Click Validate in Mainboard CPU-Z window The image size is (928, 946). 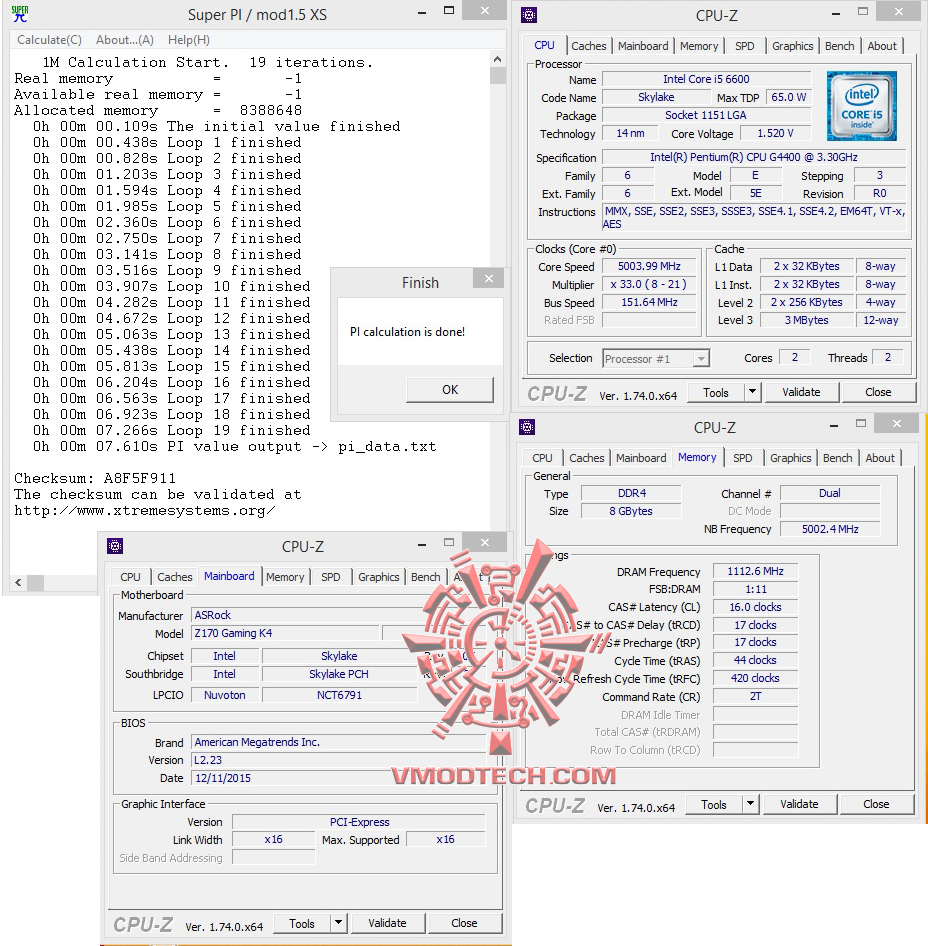[387, 923]
